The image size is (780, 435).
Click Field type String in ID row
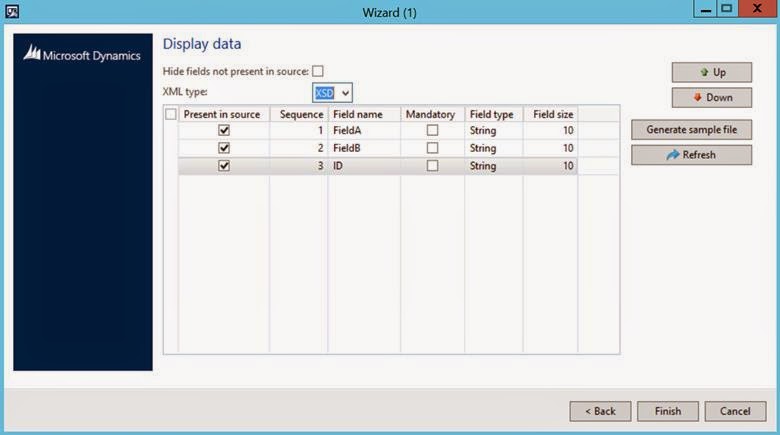tap(493, 166)
